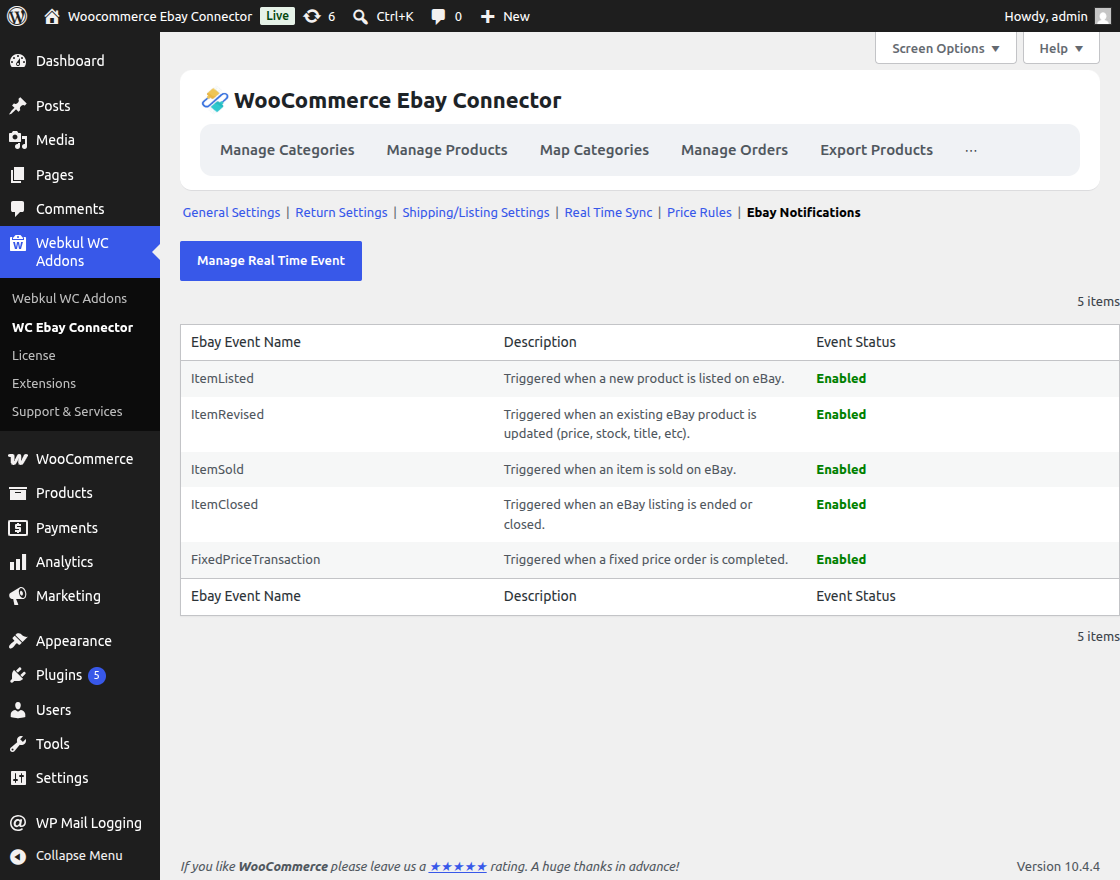This screenshot has height=880, width=1120.
Task: Click the Products box icon
Action: [x=18, y=493]
